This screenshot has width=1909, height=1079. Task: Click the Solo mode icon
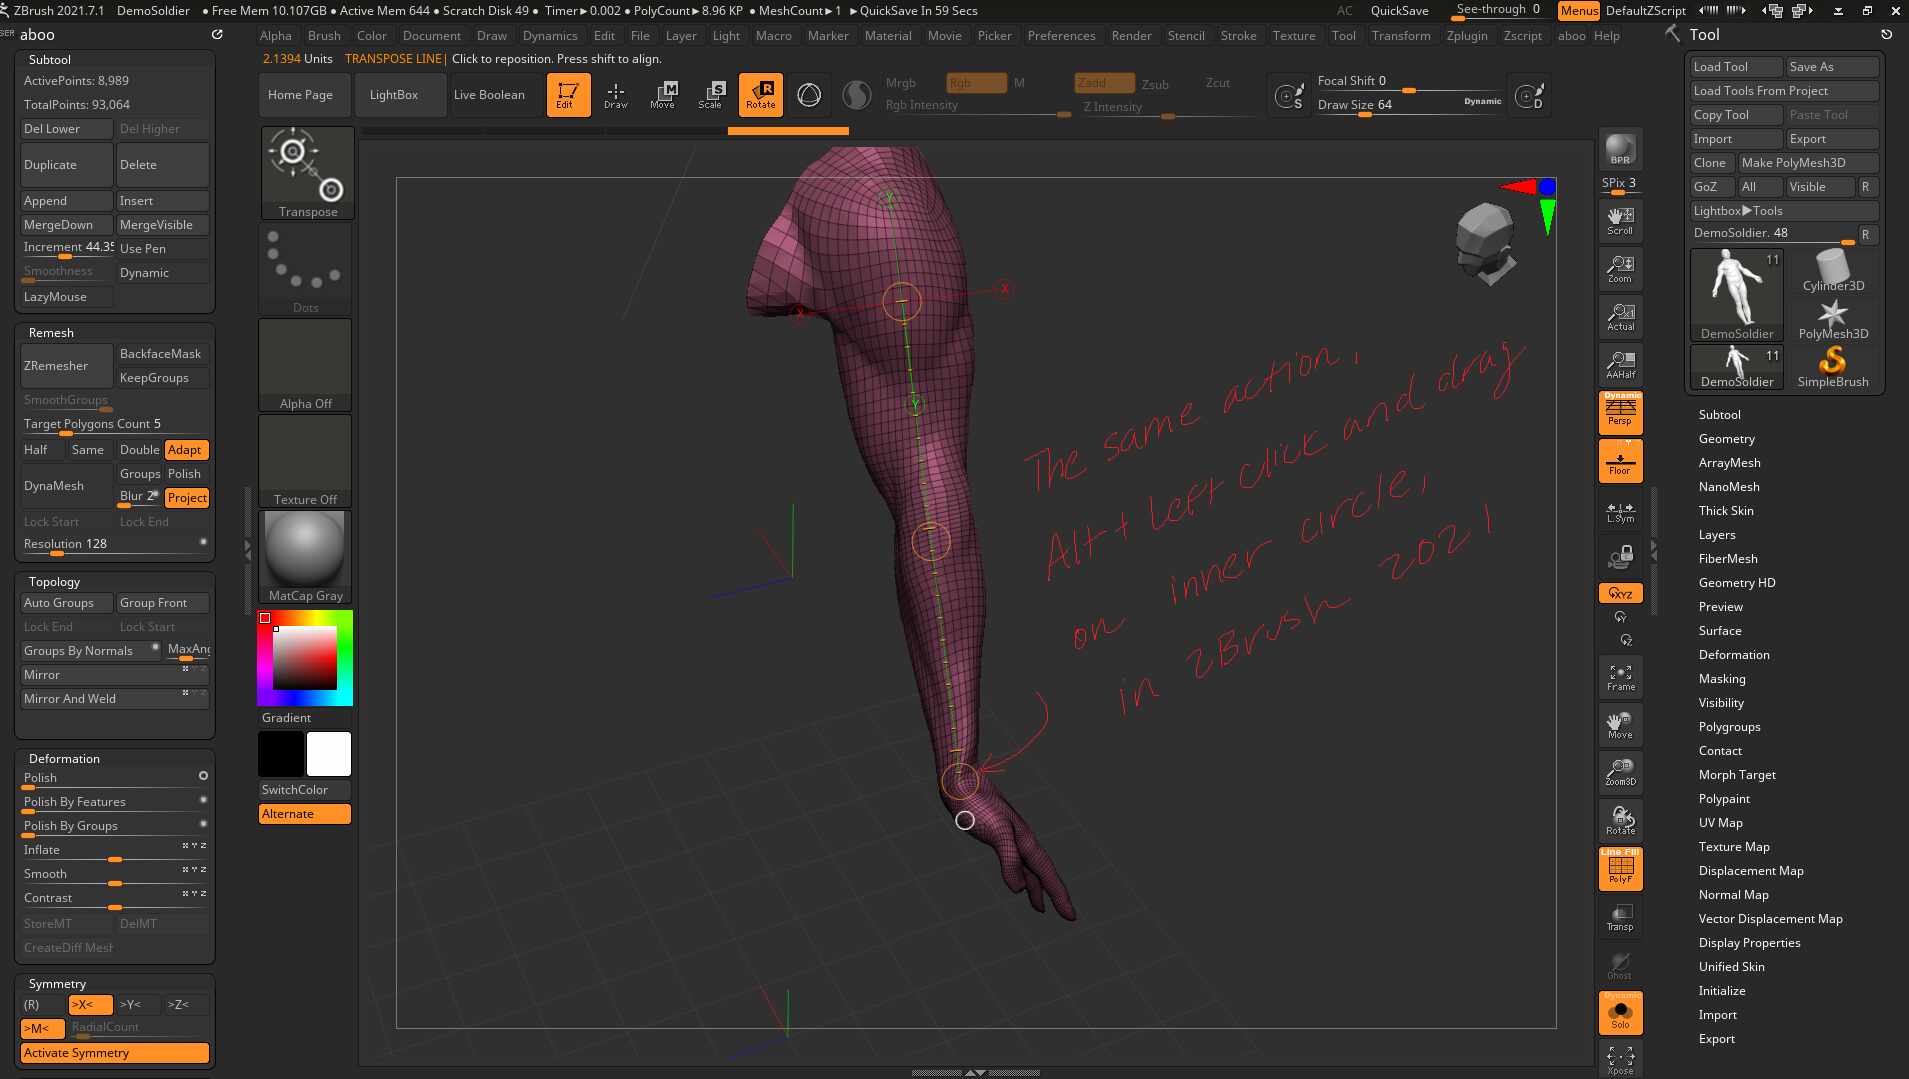click(1620, 1014)
